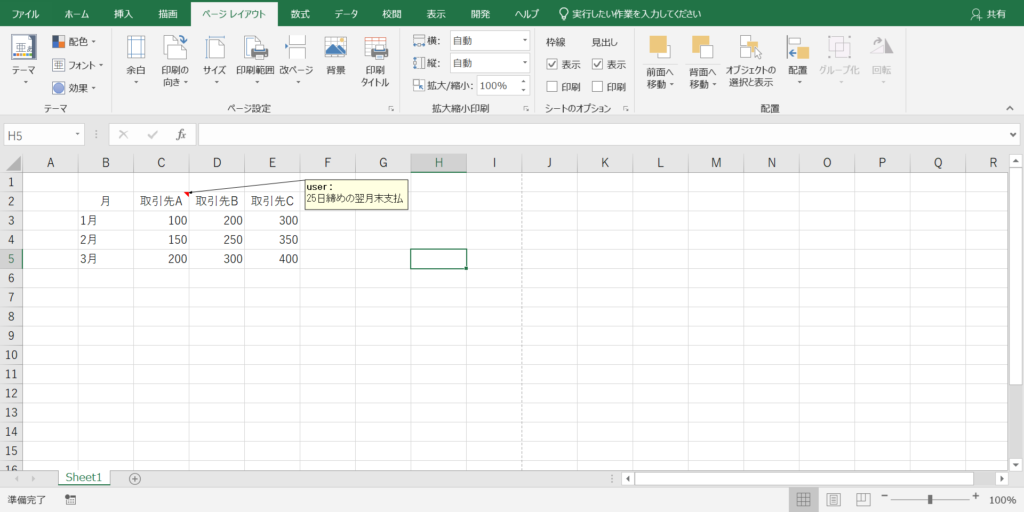Add a new sheet with plus button
Screen dimensions: 1024x512
(135, 479)
